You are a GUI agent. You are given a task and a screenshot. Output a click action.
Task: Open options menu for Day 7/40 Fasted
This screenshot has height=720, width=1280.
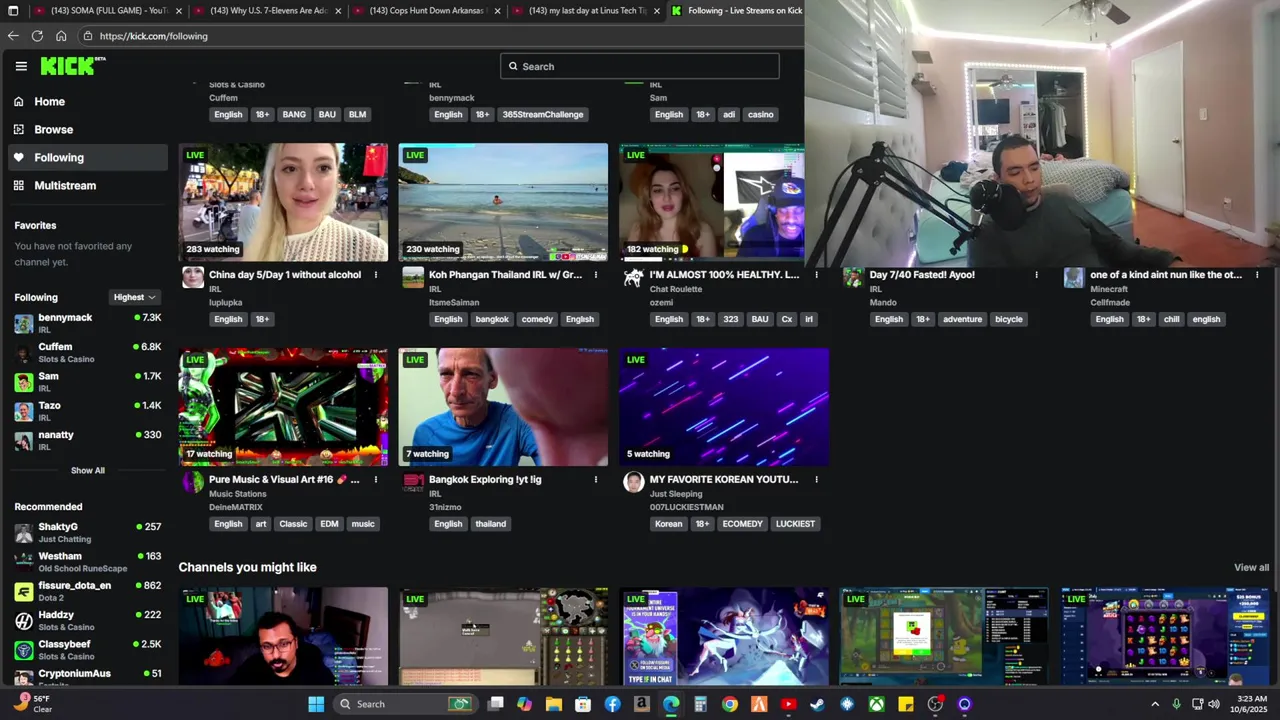coord(1036,275)
